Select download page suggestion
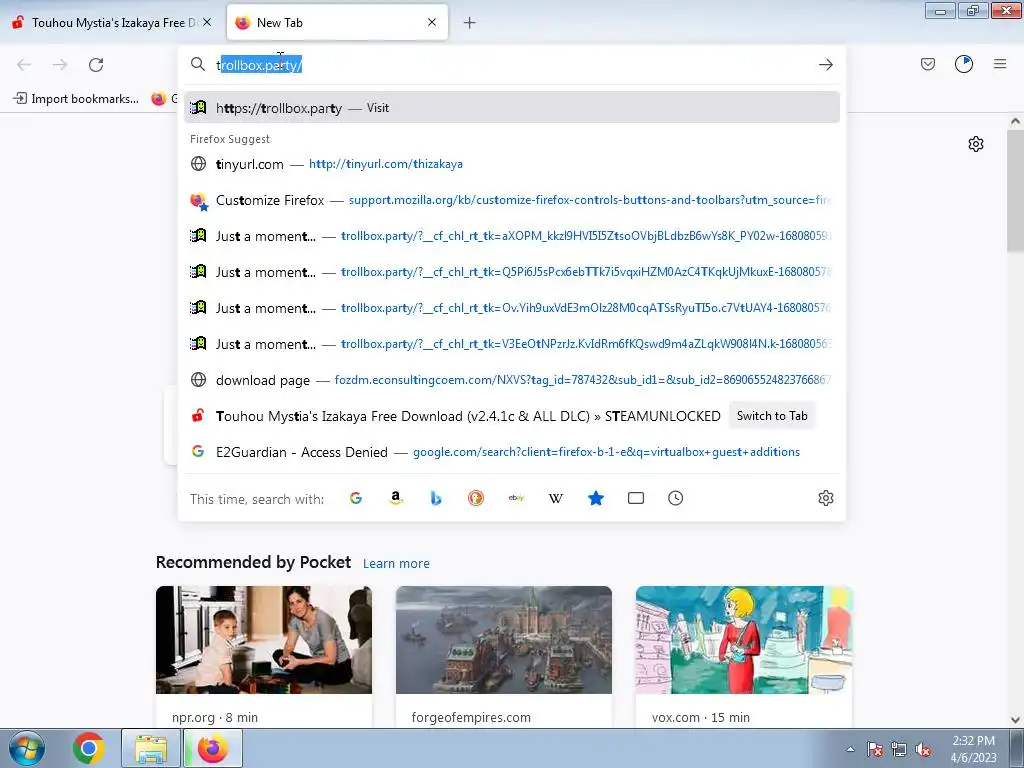The height and width of the screenshot is (768, 1024). [x=512, y=379]
